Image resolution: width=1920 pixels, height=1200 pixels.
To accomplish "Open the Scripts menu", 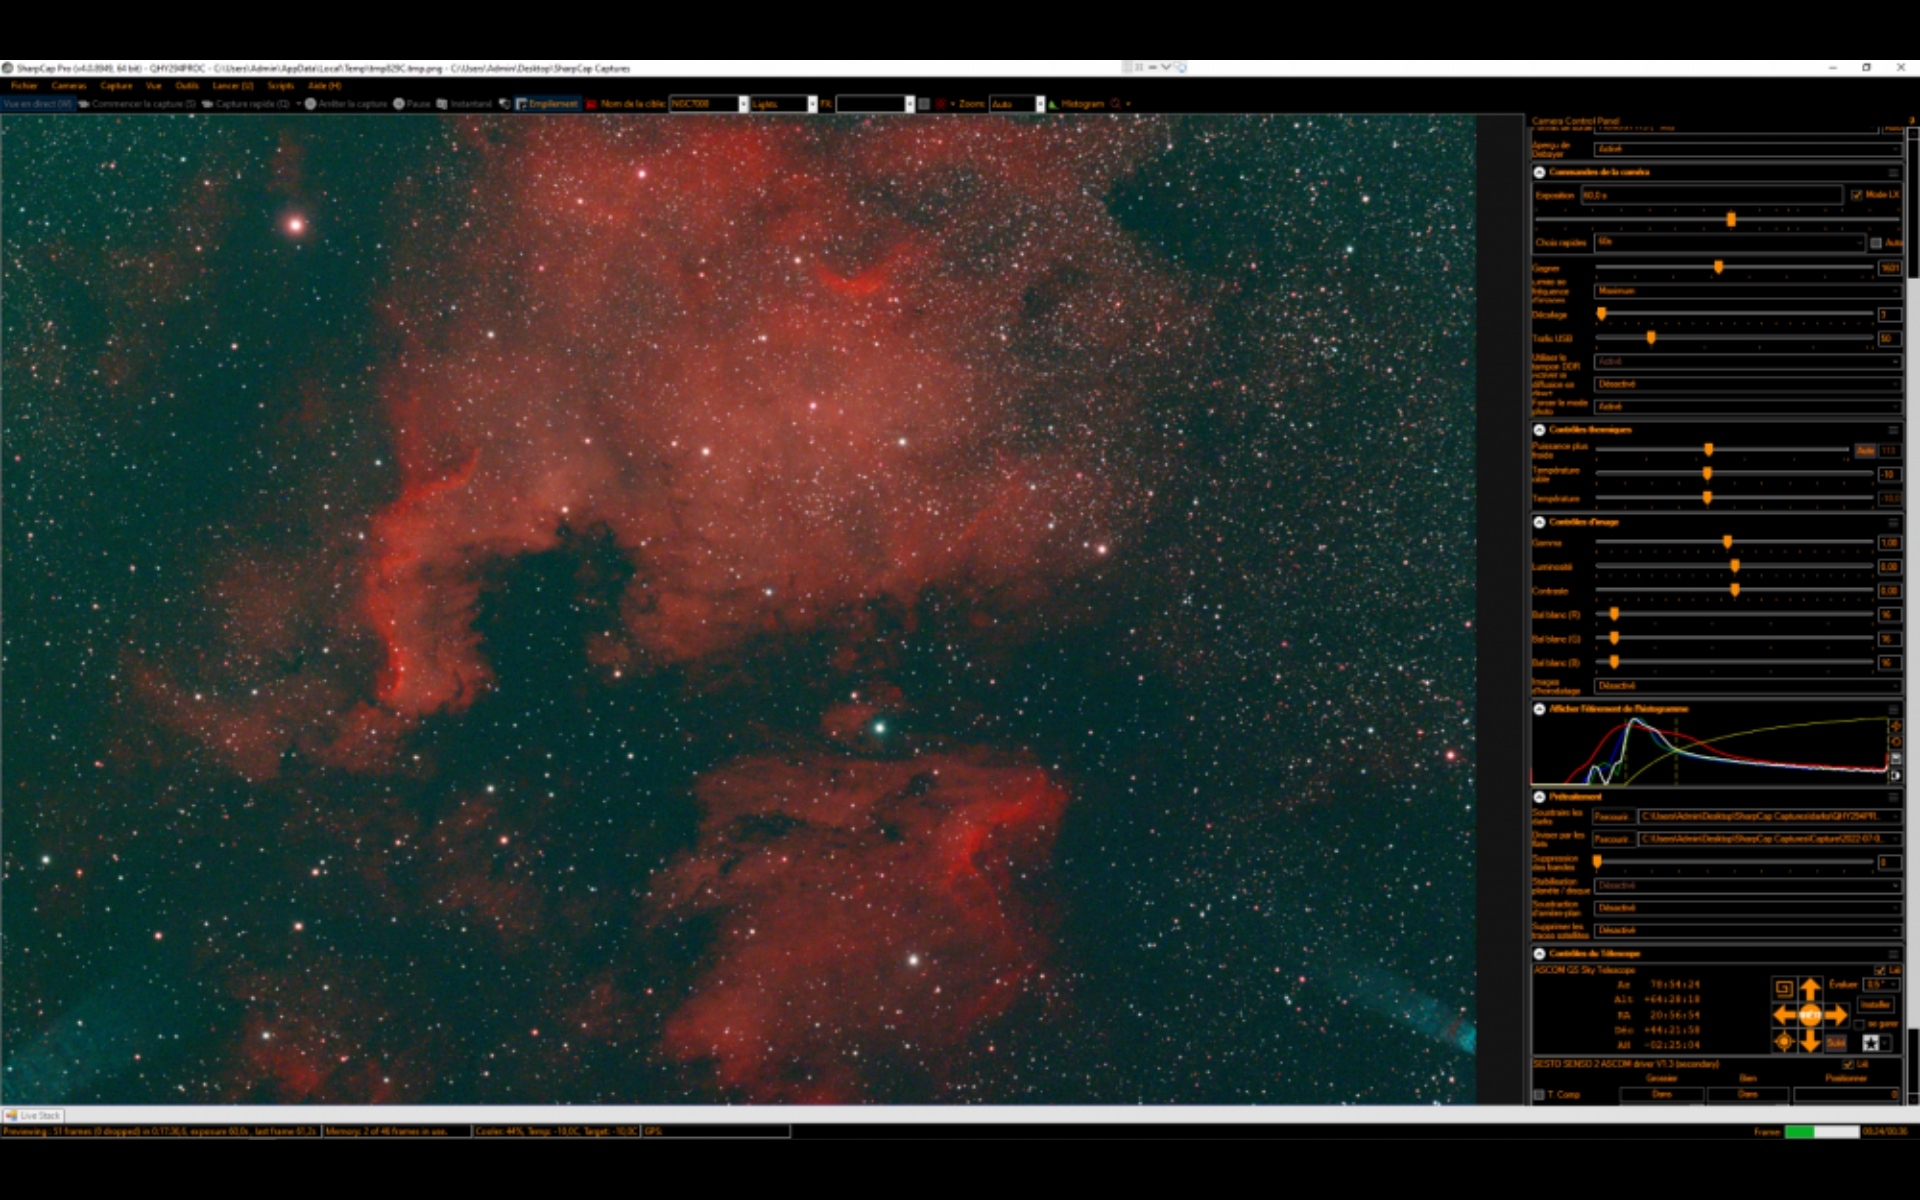I will point(280,86).
